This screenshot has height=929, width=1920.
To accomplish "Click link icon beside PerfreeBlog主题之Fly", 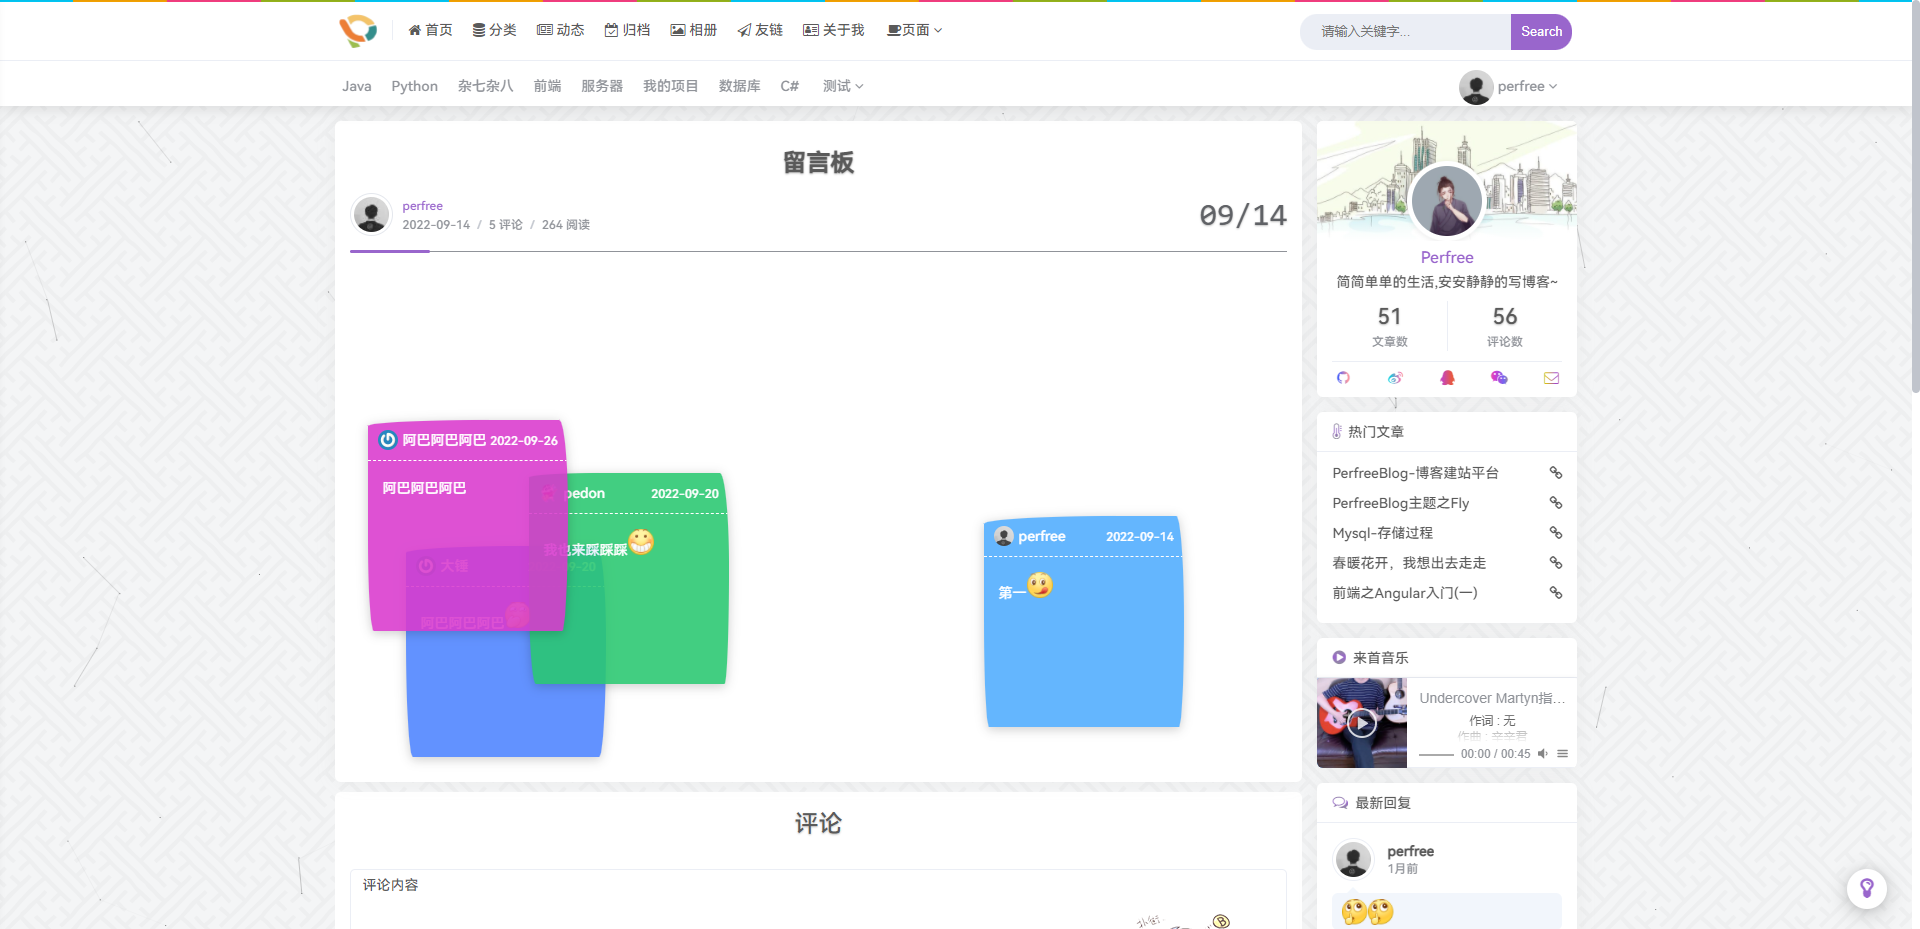I will coord(1556,503).
